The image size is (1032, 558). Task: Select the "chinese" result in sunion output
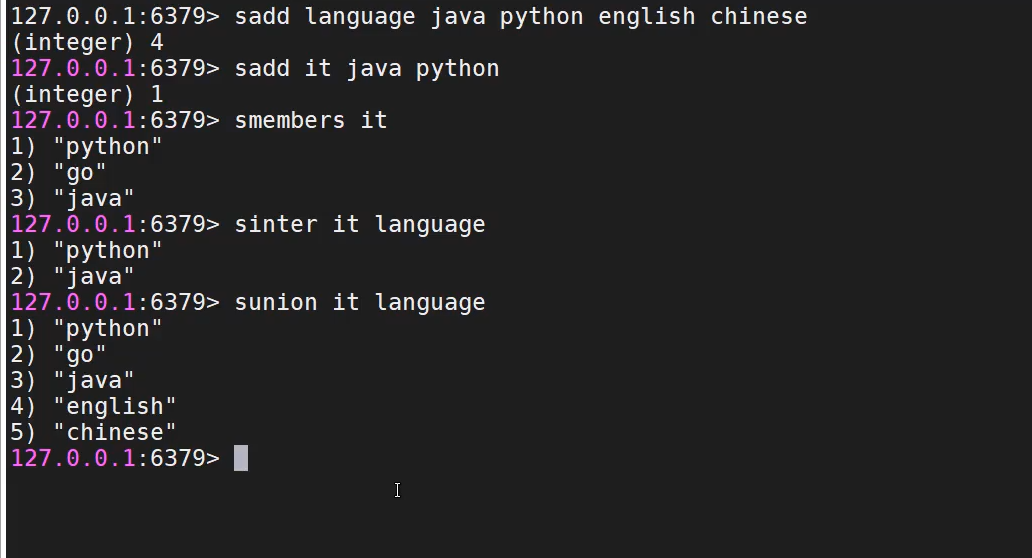point(115,432)
